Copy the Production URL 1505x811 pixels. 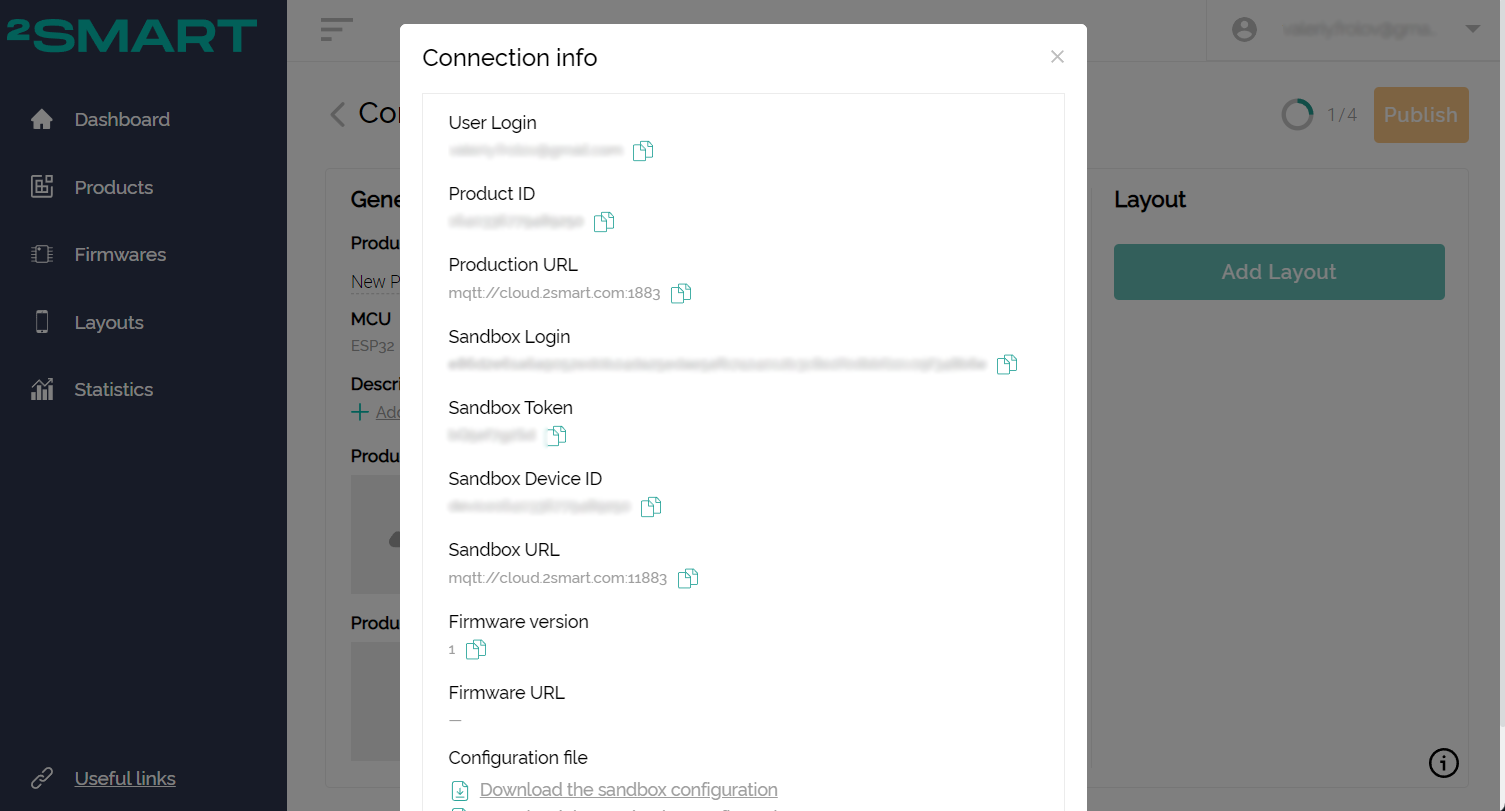[681, 293]
